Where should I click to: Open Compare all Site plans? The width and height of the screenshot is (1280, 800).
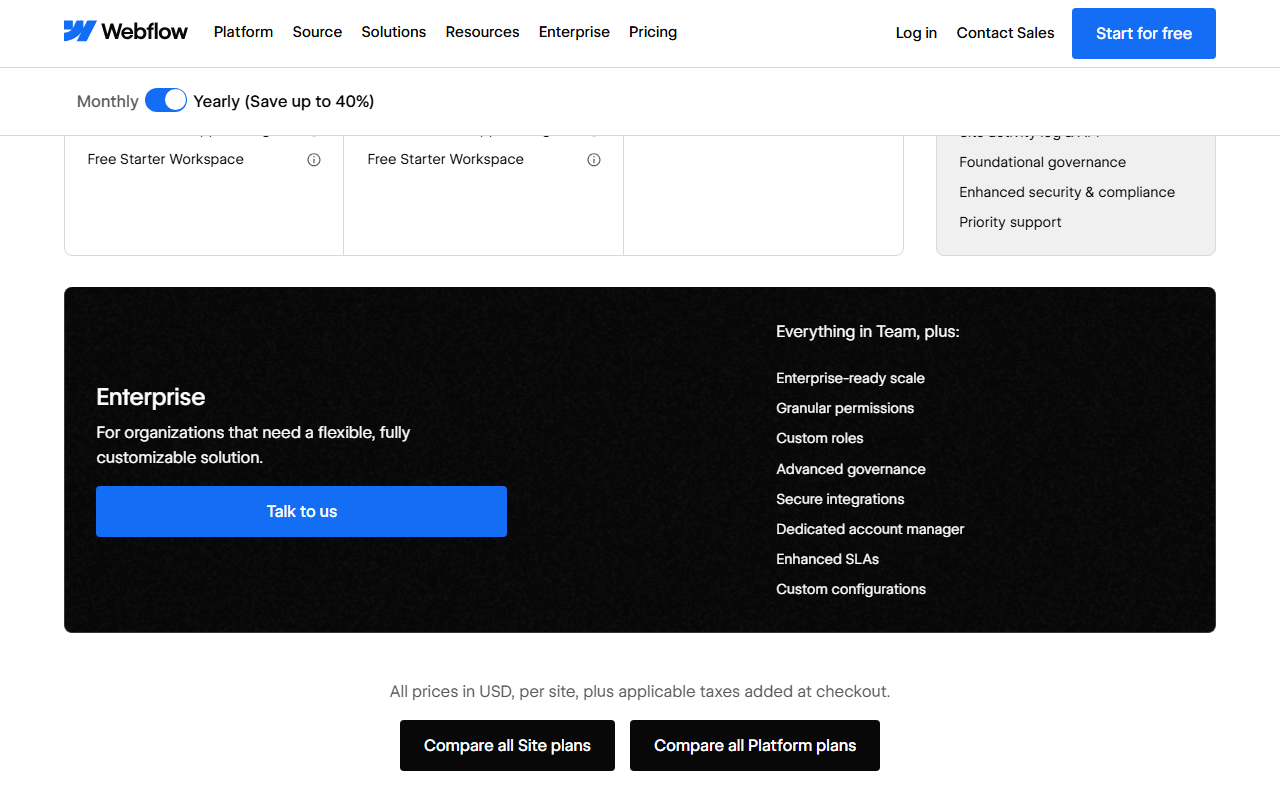click(x=507, y=745)
